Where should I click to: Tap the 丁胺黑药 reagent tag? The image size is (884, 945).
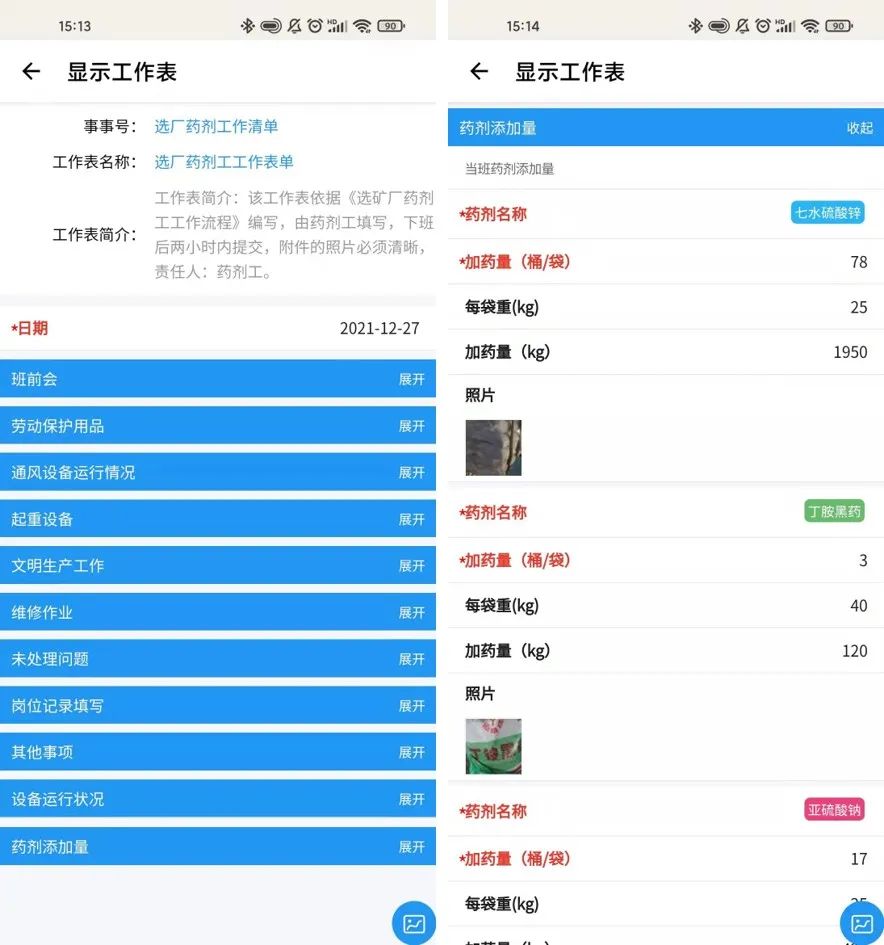[834, 512]
